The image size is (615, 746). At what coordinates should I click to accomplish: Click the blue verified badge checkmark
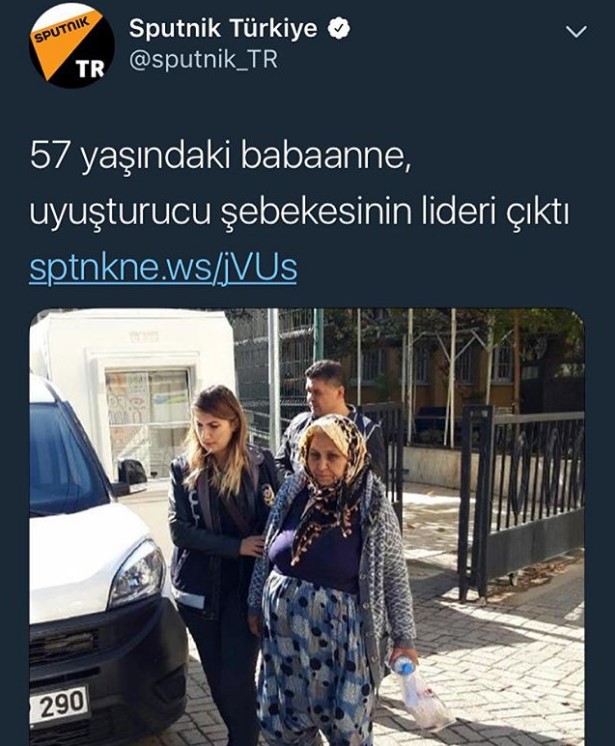tap(339, 28)
